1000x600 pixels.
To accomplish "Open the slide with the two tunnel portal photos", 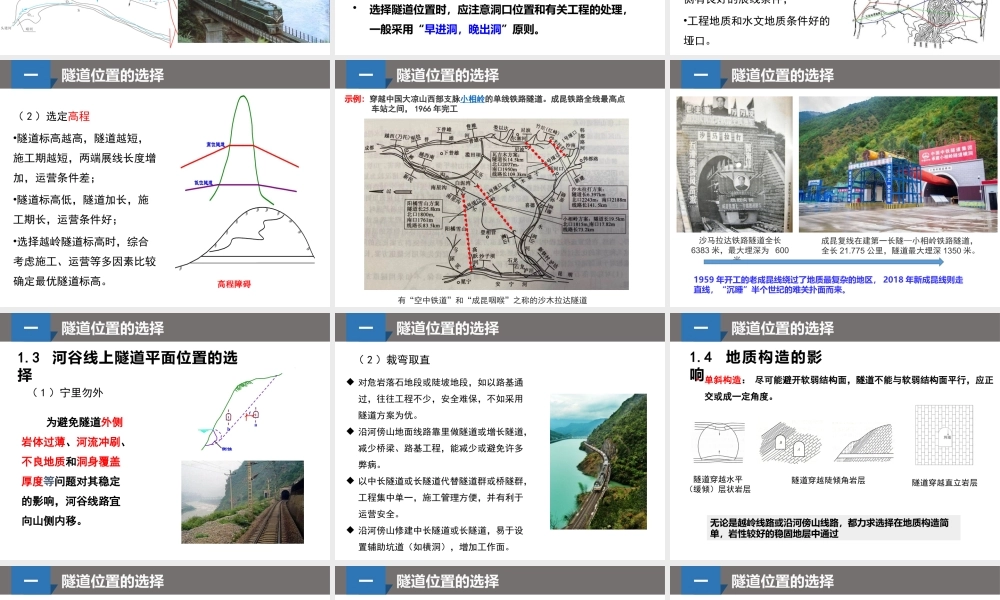I will (x=835, y=184).
